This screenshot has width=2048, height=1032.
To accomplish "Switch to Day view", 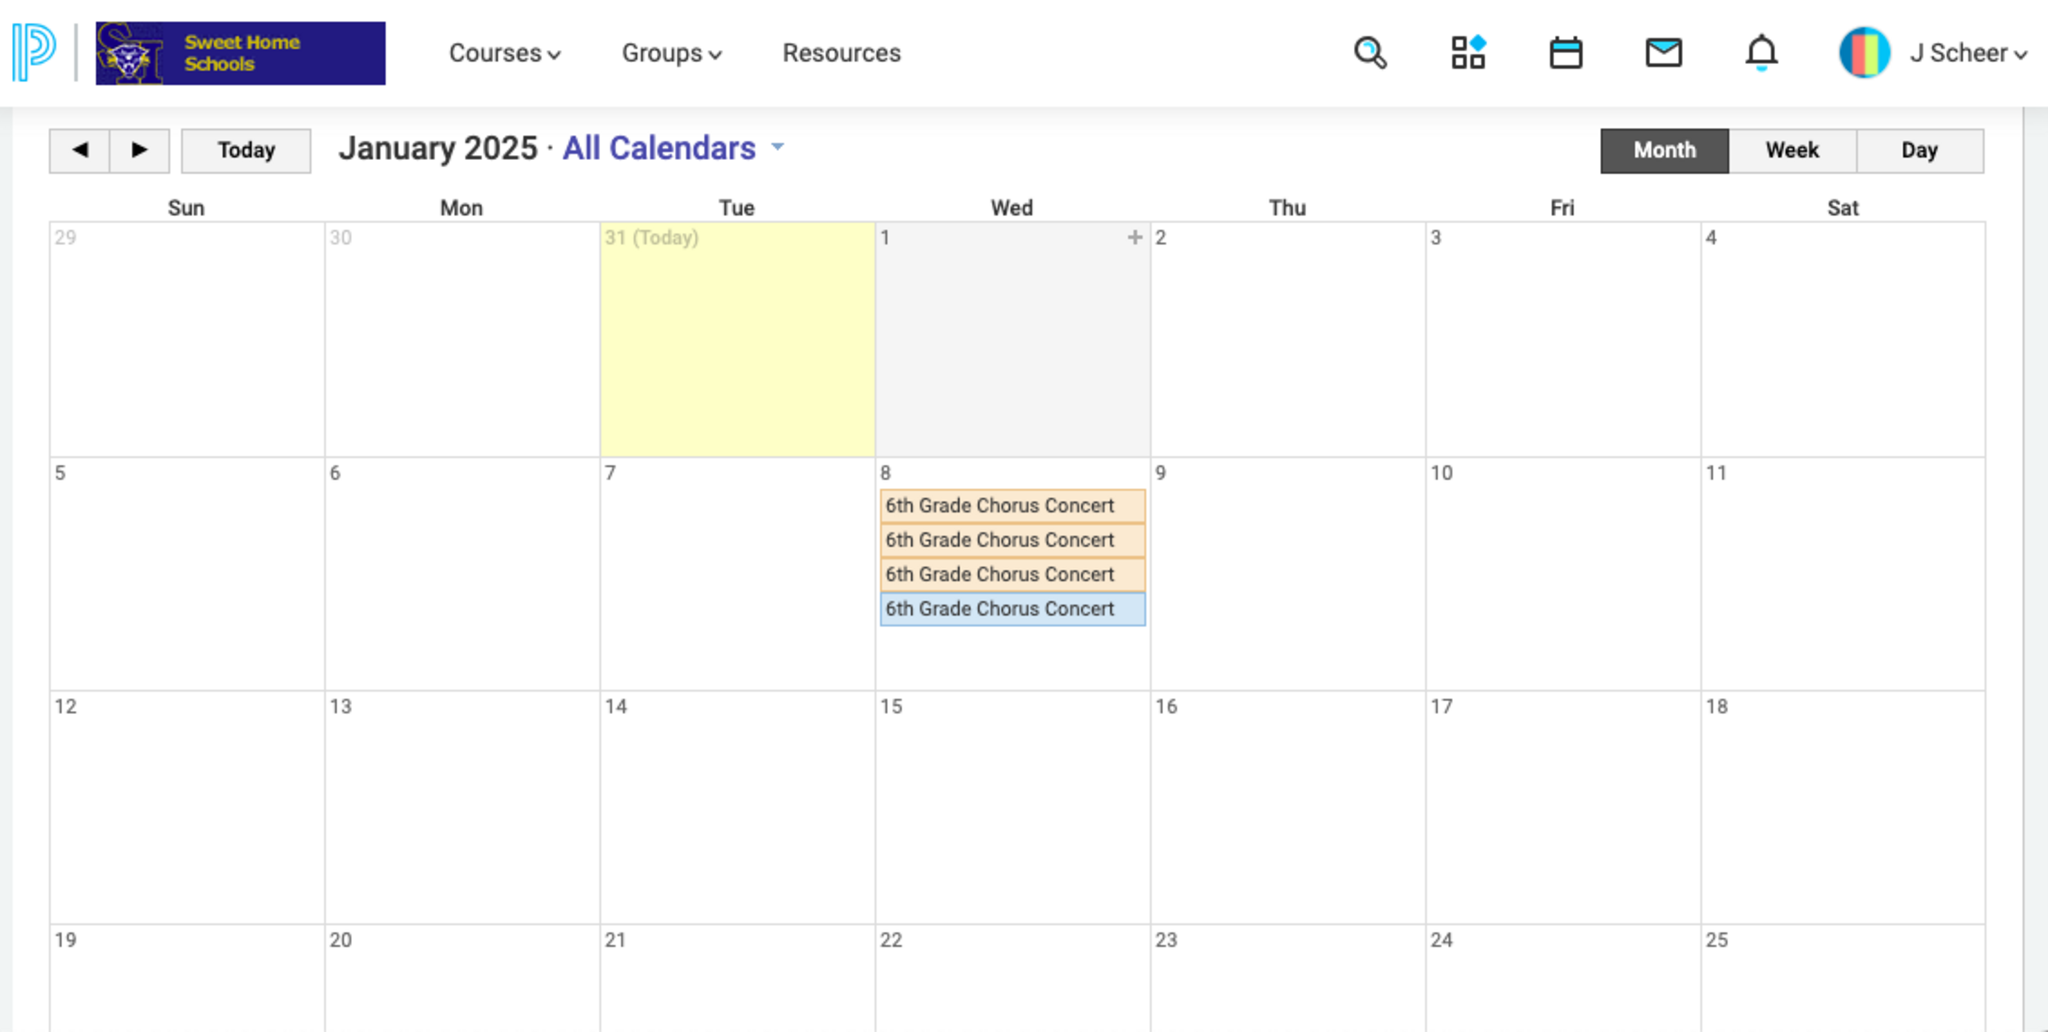I will [1919, 150].
